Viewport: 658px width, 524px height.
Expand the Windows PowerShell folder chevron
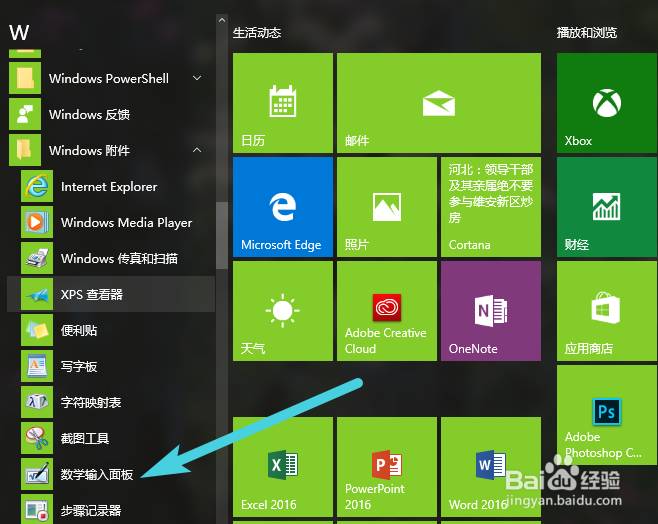197,78
